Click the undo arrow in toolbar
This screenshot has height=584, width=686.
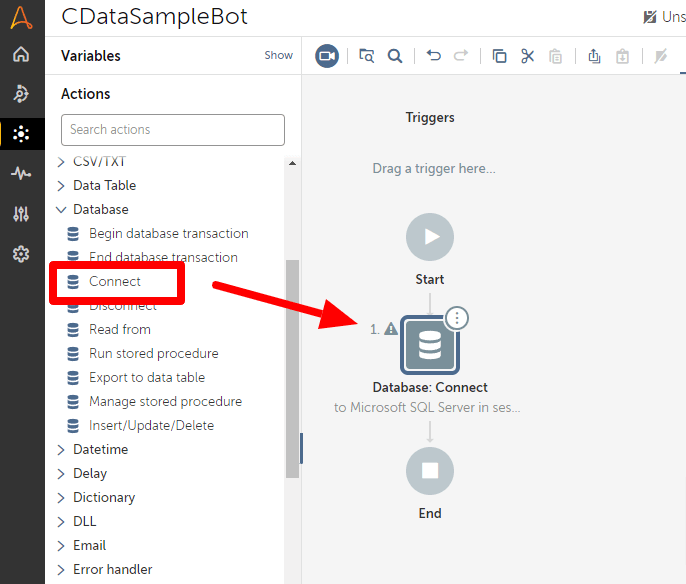point(433,56)
